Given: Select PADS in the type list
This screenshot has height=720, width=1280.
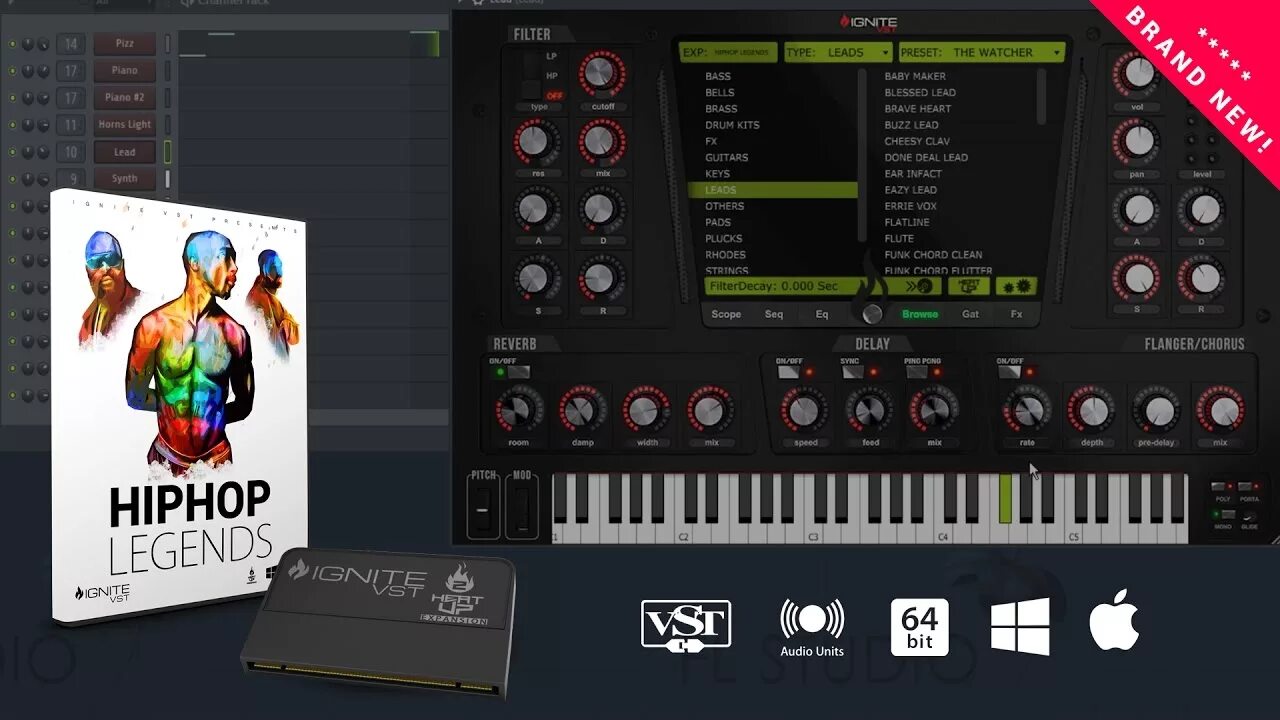Looking at the screenshot, I should 718,222.
